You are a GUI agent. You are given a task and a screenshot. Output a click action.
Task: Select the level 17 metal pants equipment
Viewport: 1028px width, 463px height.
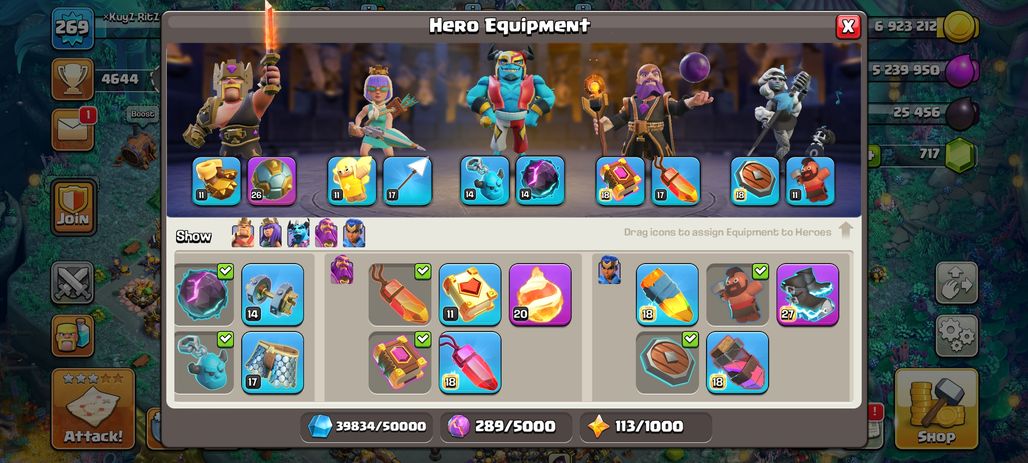pyautogui.click(x=272, y=363)
